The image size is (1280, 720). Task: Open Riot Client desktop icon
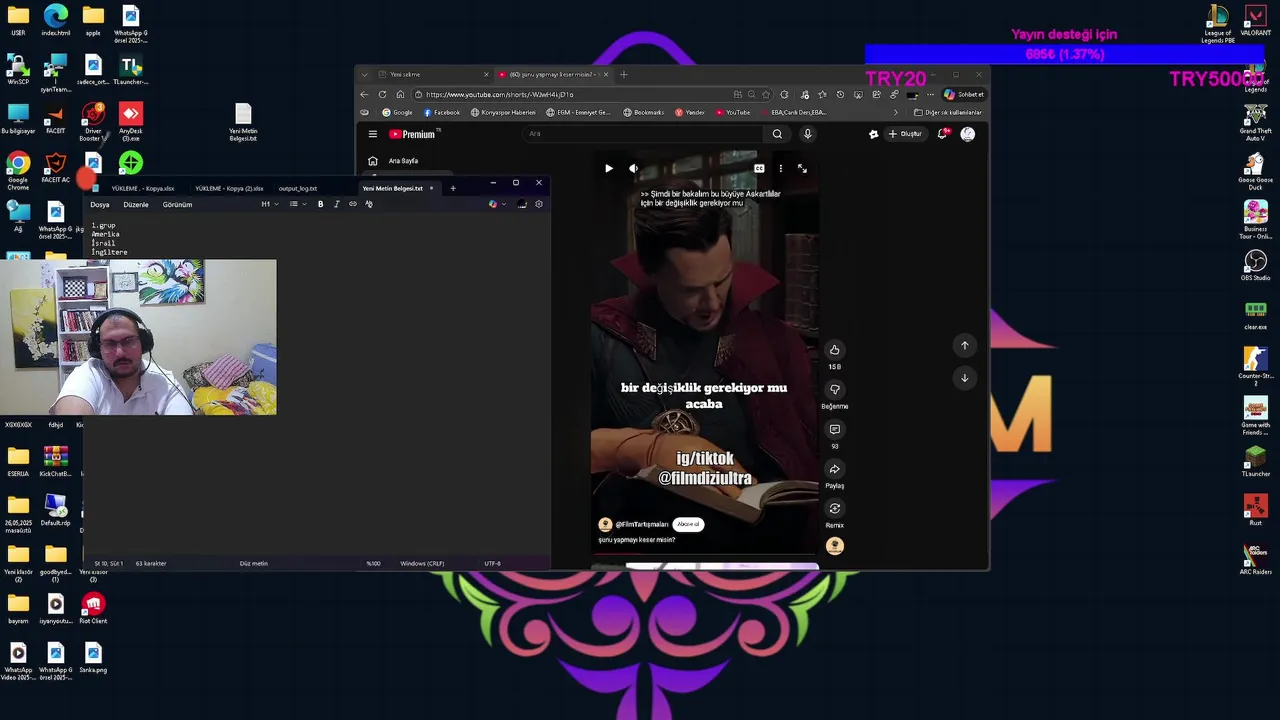[93, 609]
